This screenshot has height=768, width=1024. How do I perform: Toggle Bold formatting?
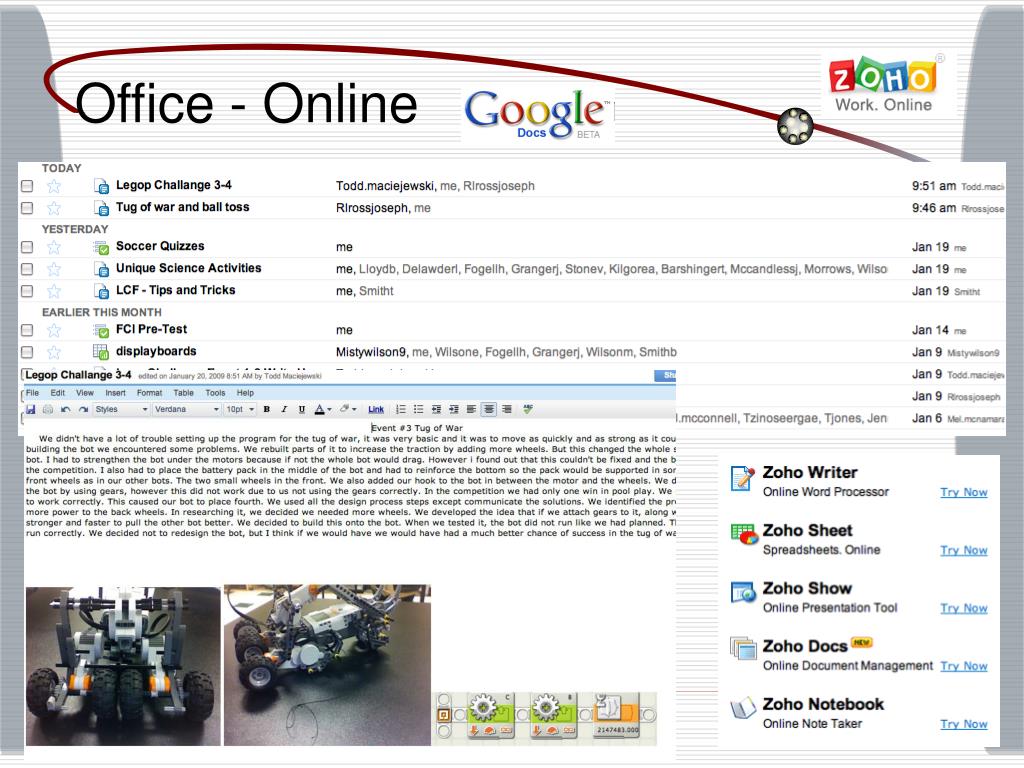coord(266,409)
